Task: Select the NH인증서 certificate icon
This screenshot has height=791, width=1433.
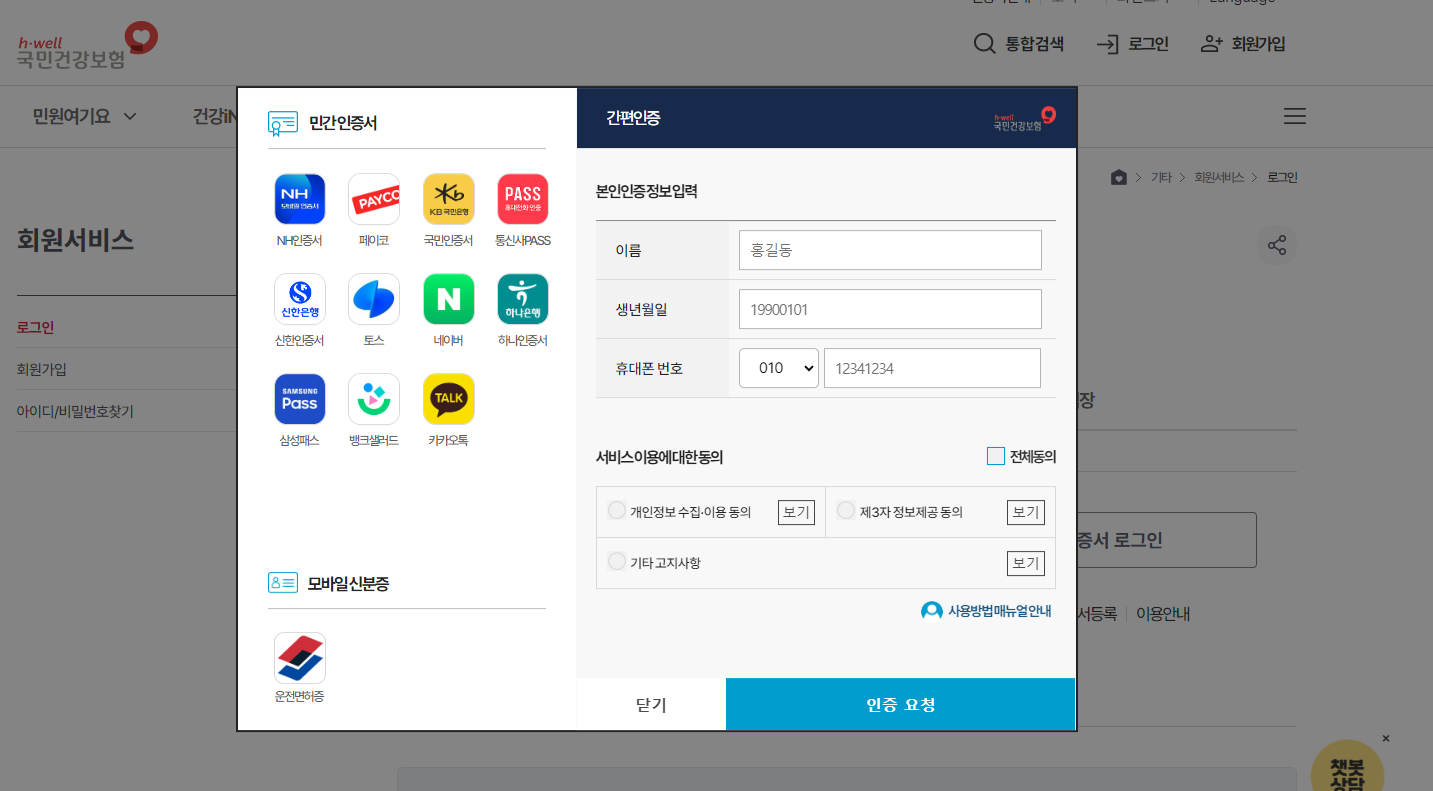Action: (x=300, y=199)
